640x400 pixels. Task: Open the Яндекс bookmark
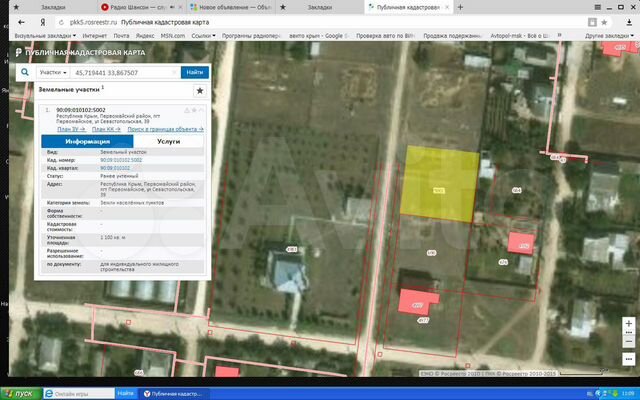pos(145,36)
